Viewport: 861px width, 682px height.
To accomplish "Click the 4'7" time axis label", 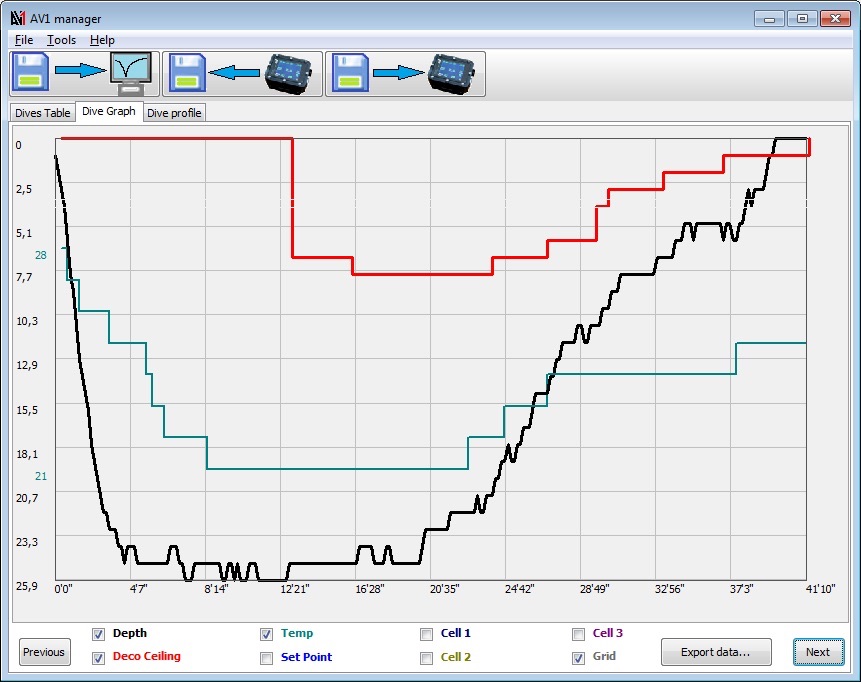I will tap(138, 589).
